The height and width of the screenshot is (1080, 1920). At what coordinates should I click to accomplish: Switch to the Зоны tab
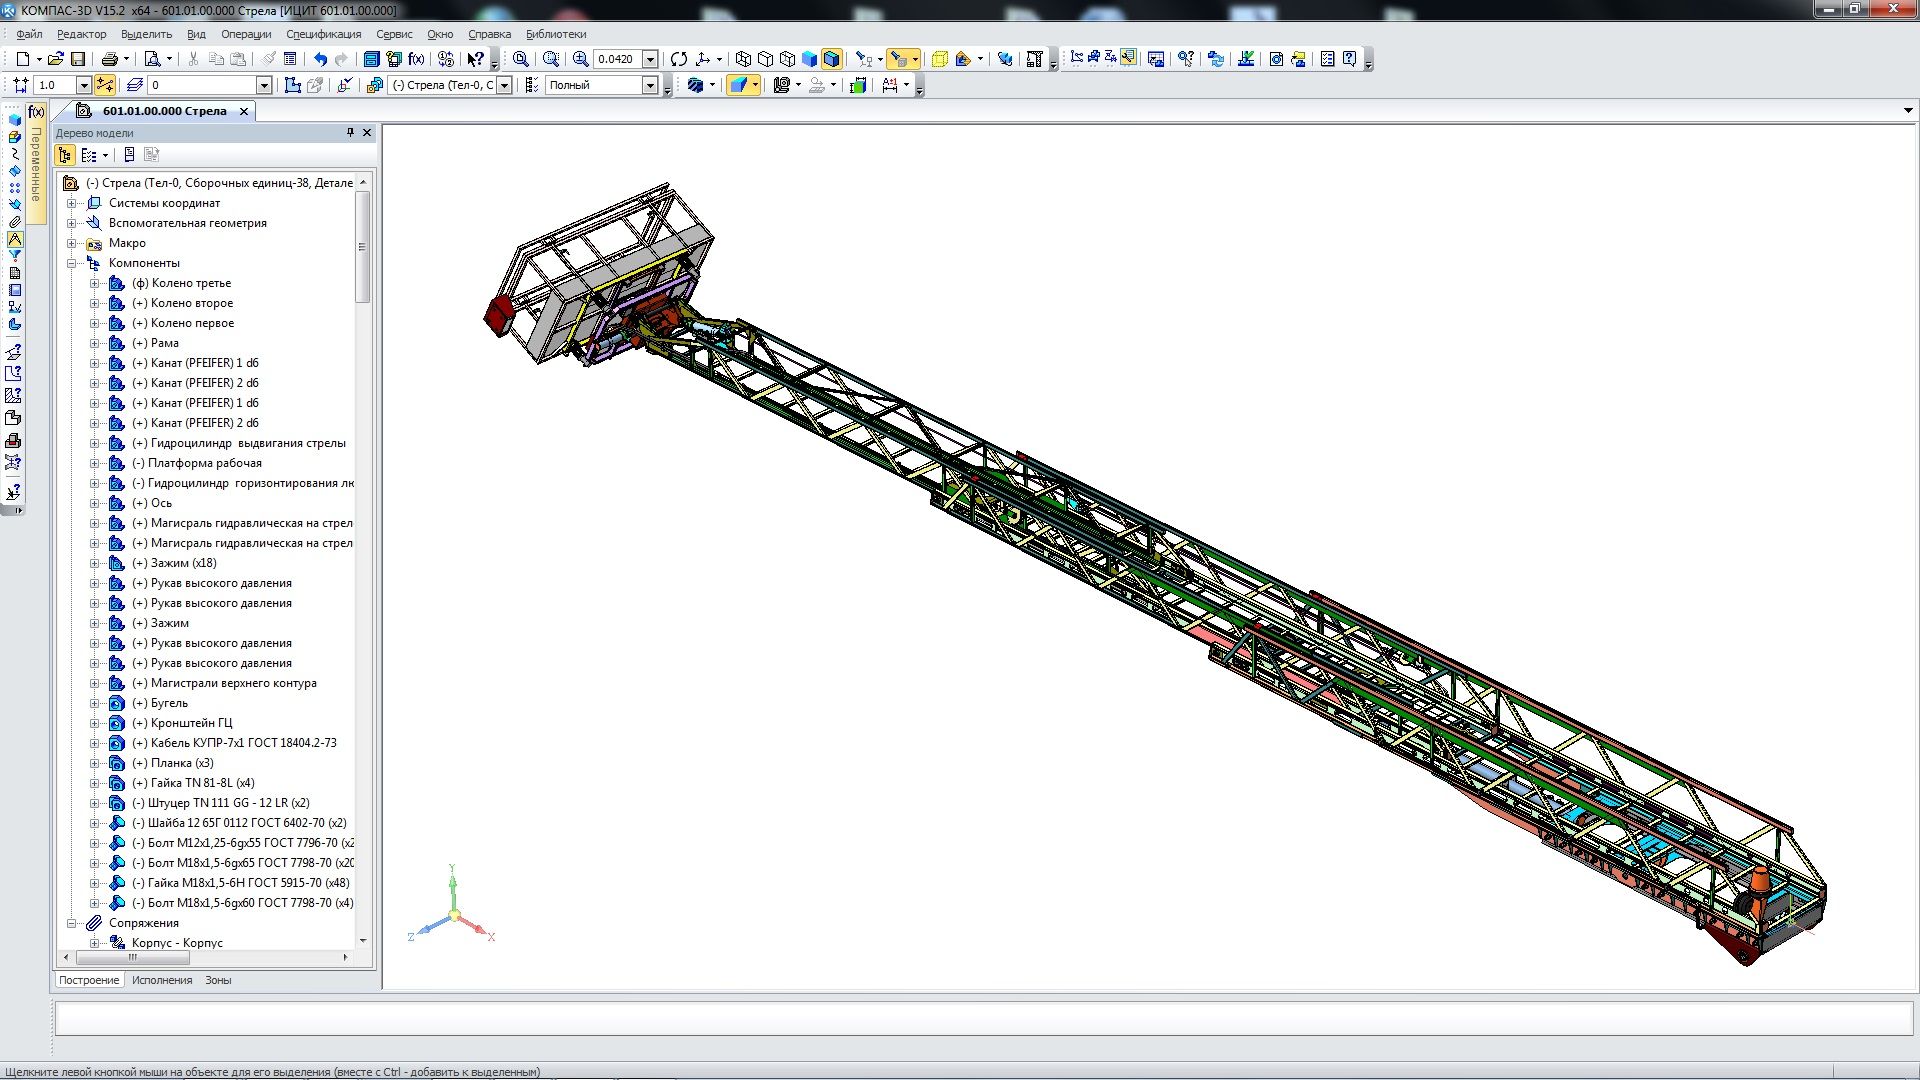pos(218,980)
